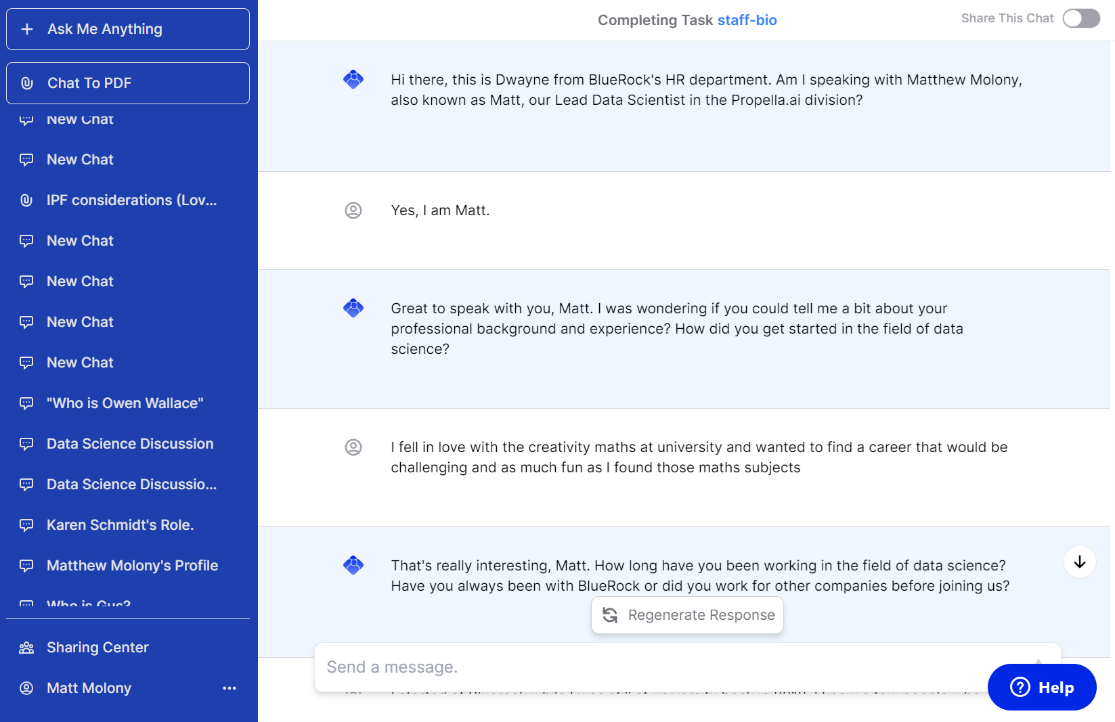1115x722 pixels.
Task: Click the chat icon beside "Who is Owen Wallace"
Action: [26, 403]
